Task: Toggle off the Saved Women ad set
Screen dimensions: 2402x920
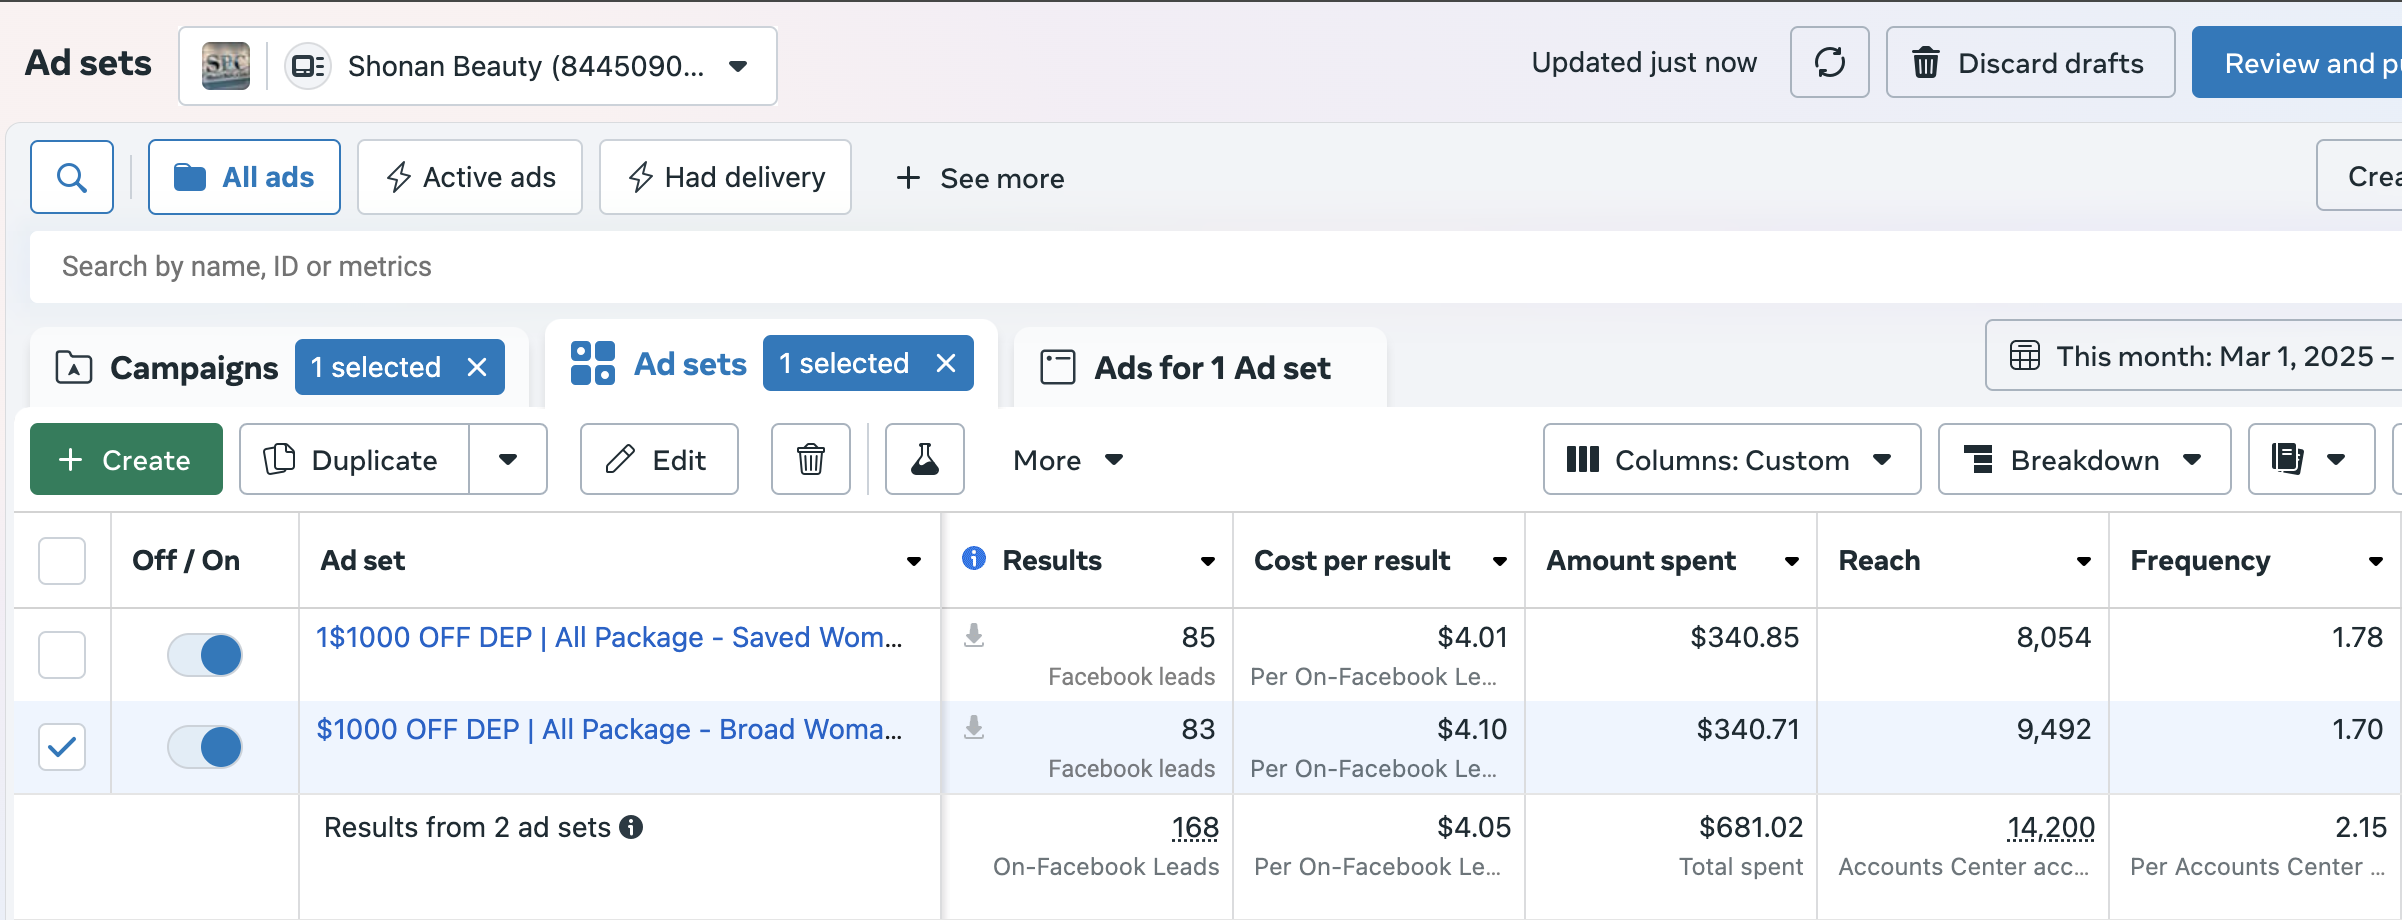Action: (x=205, y=655)
